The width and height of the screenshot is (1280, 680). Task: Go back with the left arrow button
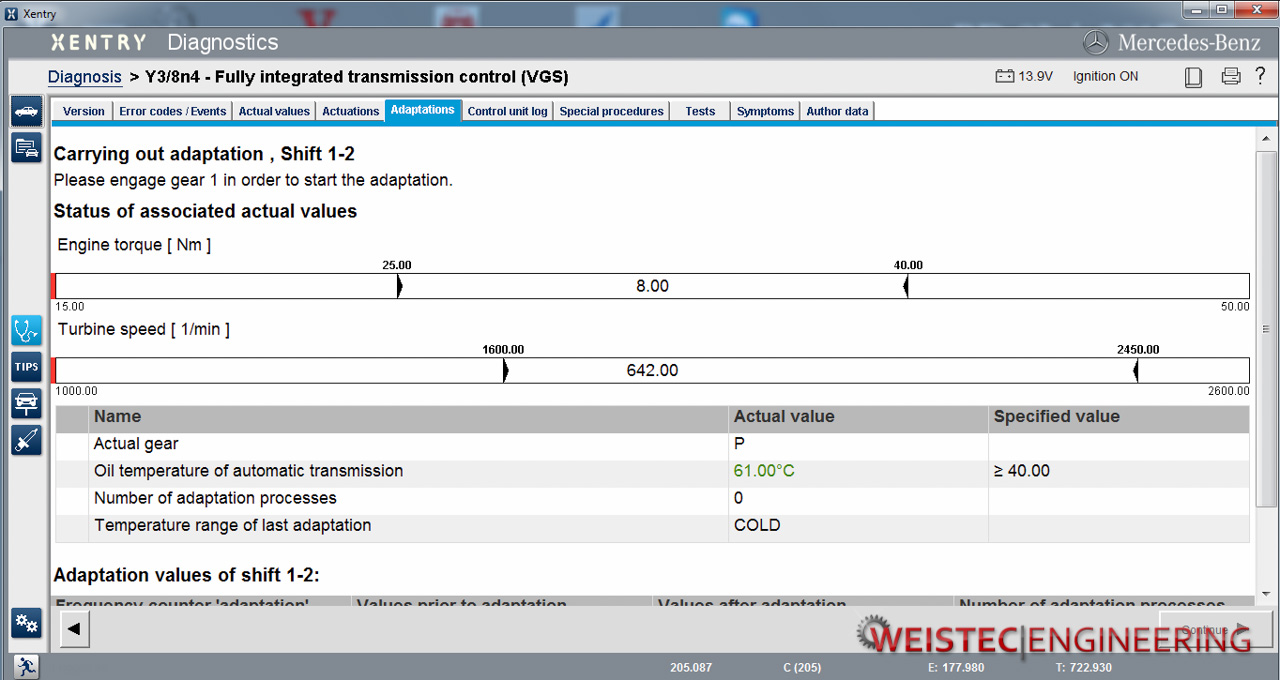click(x=75, y=629)
